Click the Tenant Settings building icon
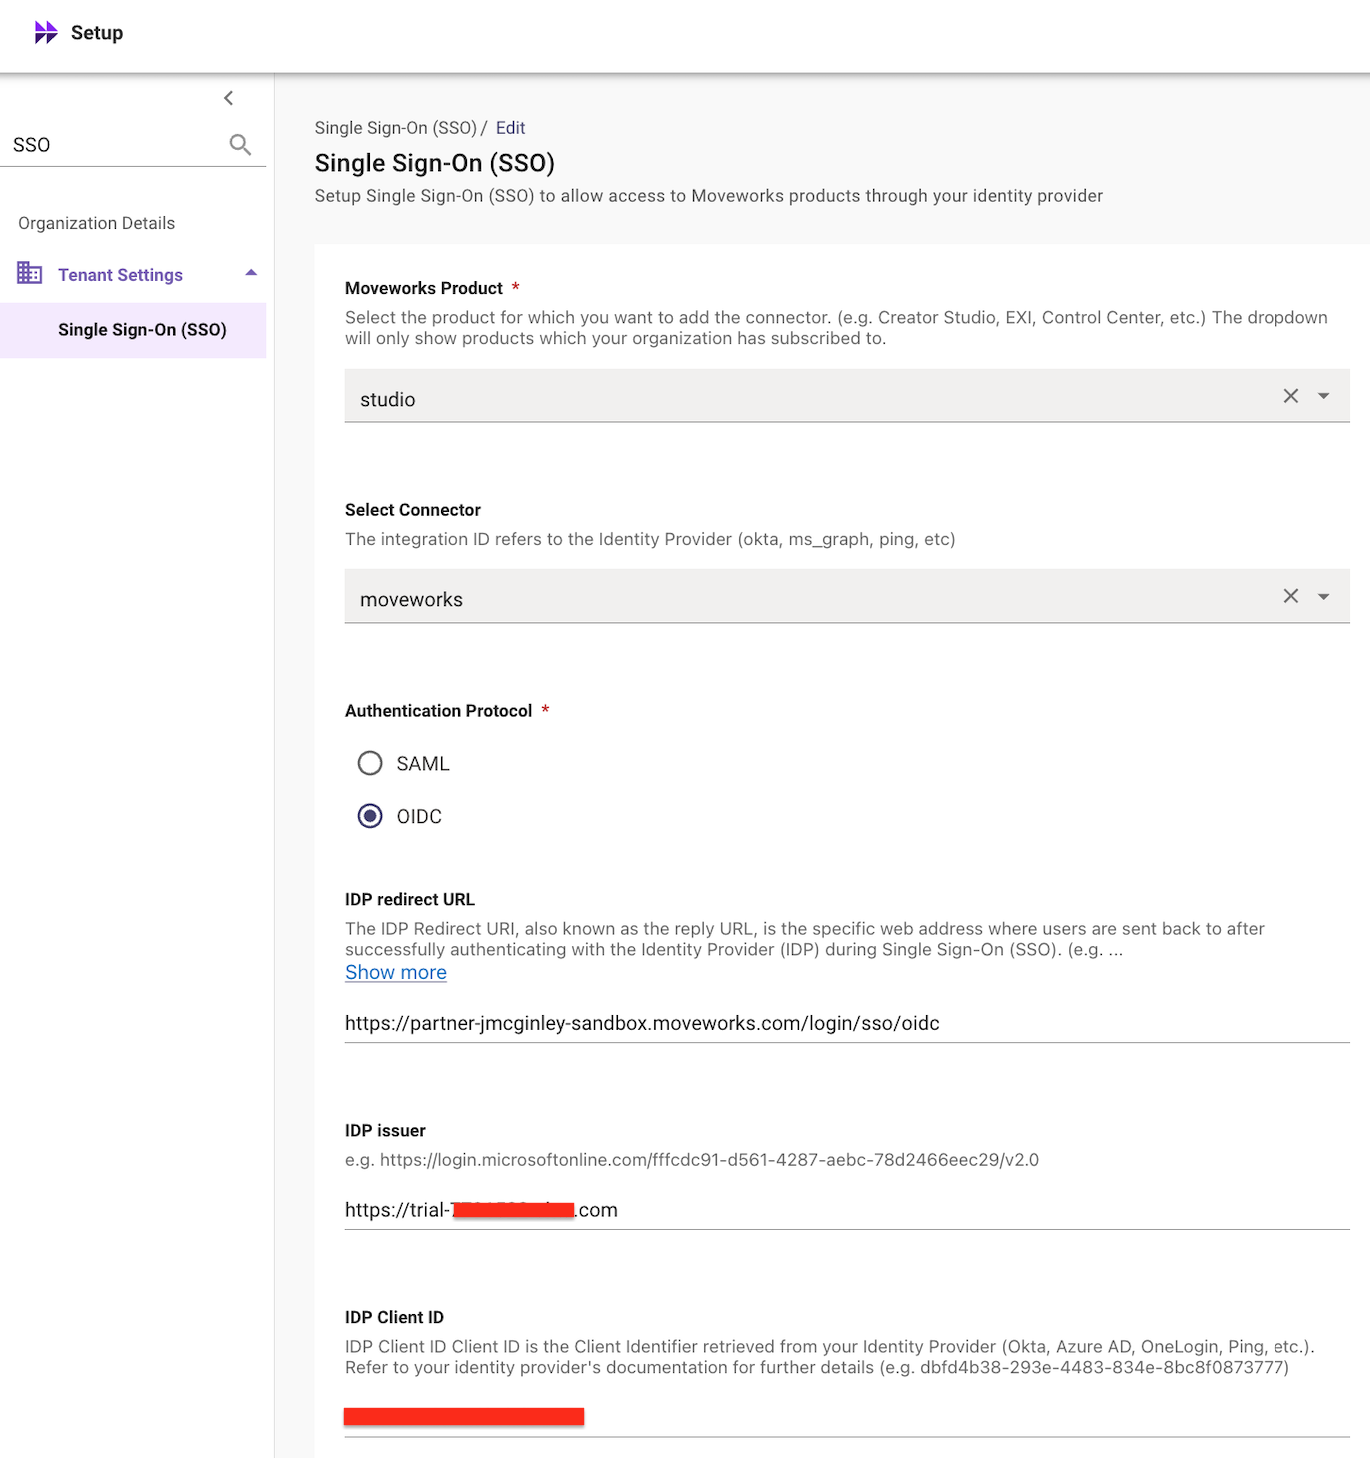This screenshot has width=1370, height=1458. [30, 273]
